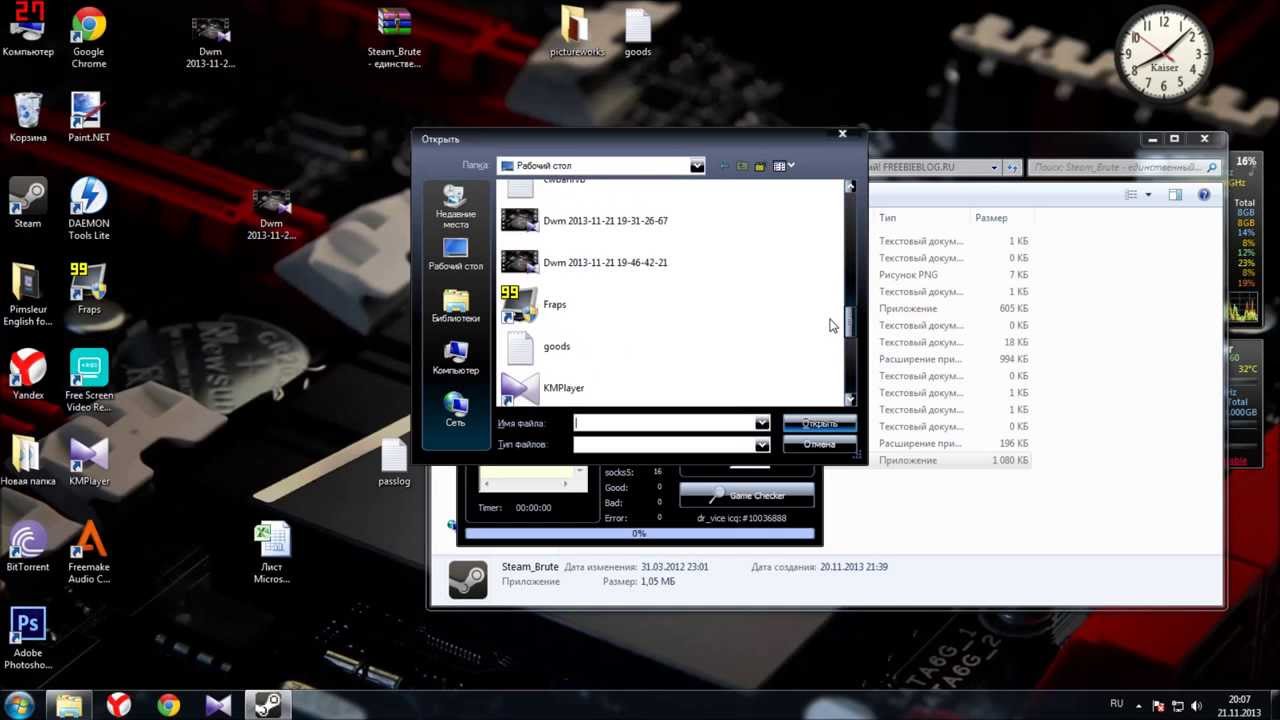Image resolution: width=1280 pixels, height=720 pixels.
Task: Expand the Папка location dropdown
Action: click(697, 166)
